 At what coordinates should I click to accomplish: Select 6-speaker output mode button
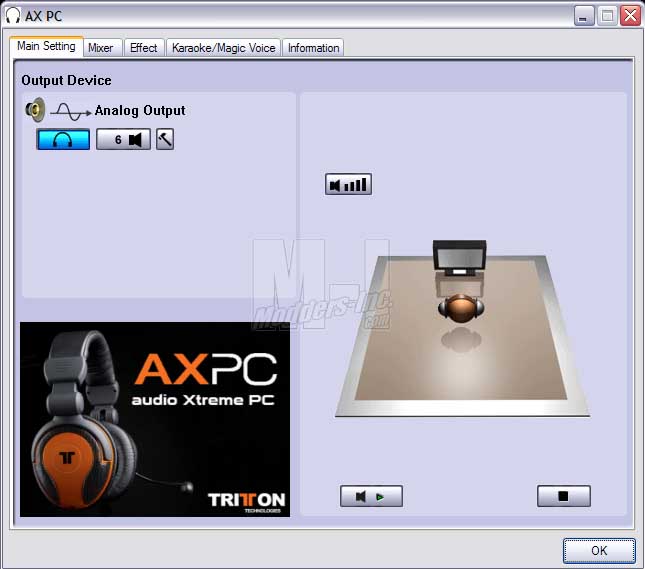click(123, 139)
